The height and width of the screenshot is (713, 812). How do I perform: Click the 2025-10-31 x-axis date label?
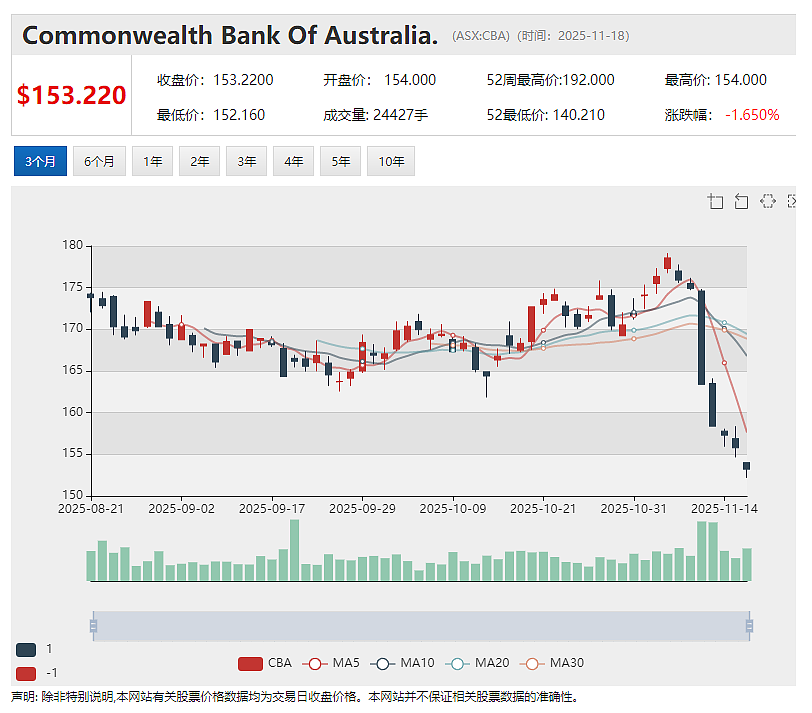(633, 509)
